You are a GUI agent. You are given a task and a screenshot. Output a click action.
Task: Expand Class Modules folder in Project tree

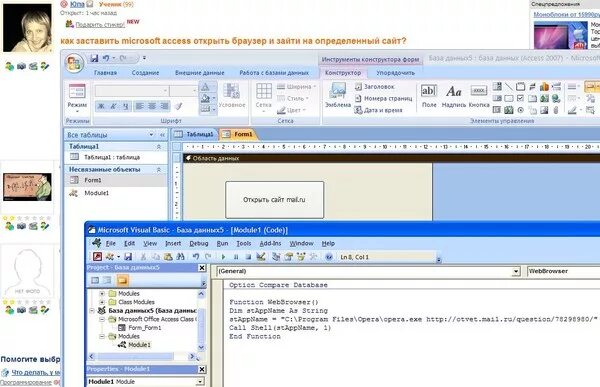(x=102, y=302)
